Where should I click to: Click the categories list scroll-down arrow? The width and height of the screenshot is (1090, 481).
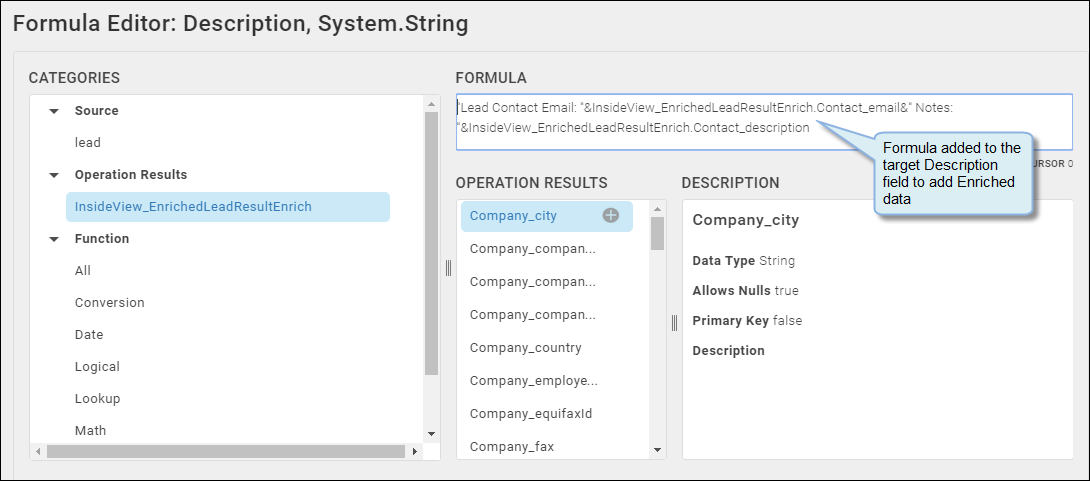coord(431,433)
